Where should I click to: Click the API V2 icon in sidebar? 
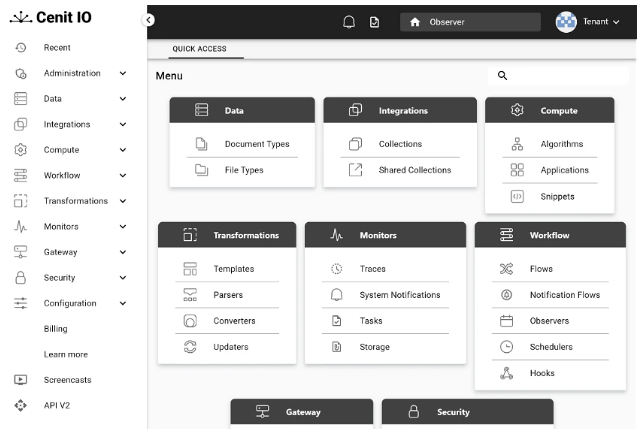pyautogui.click(x=20, y=406)
